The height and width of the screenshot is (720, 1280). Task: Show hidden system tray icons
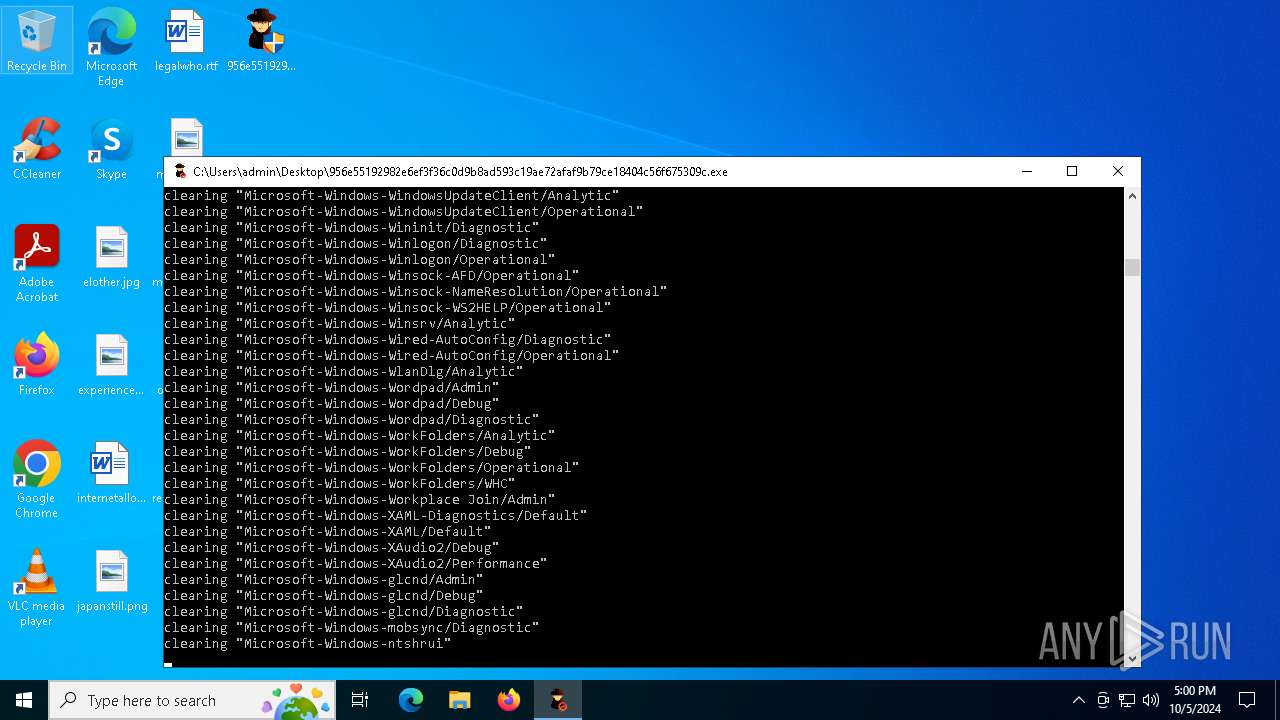[1078, 700]
